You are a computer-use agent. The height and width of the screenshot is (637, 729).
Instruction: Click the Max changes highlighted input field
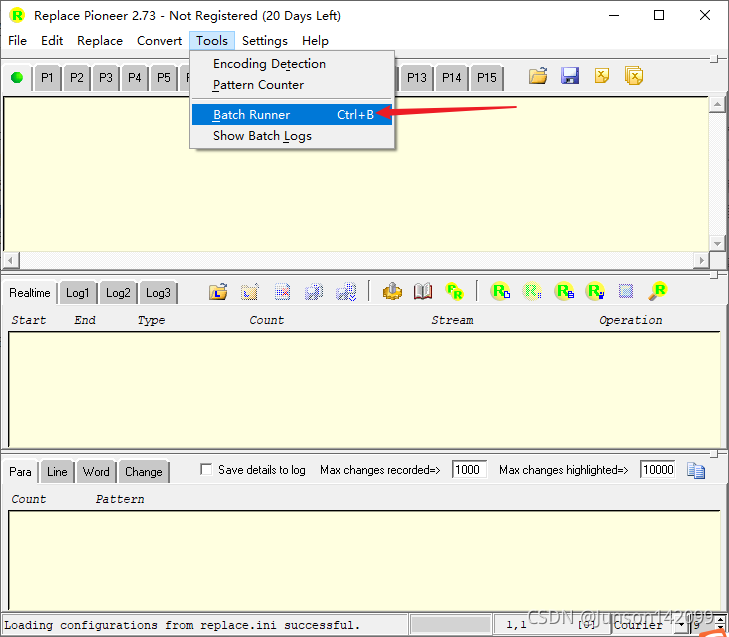point(658,470)
